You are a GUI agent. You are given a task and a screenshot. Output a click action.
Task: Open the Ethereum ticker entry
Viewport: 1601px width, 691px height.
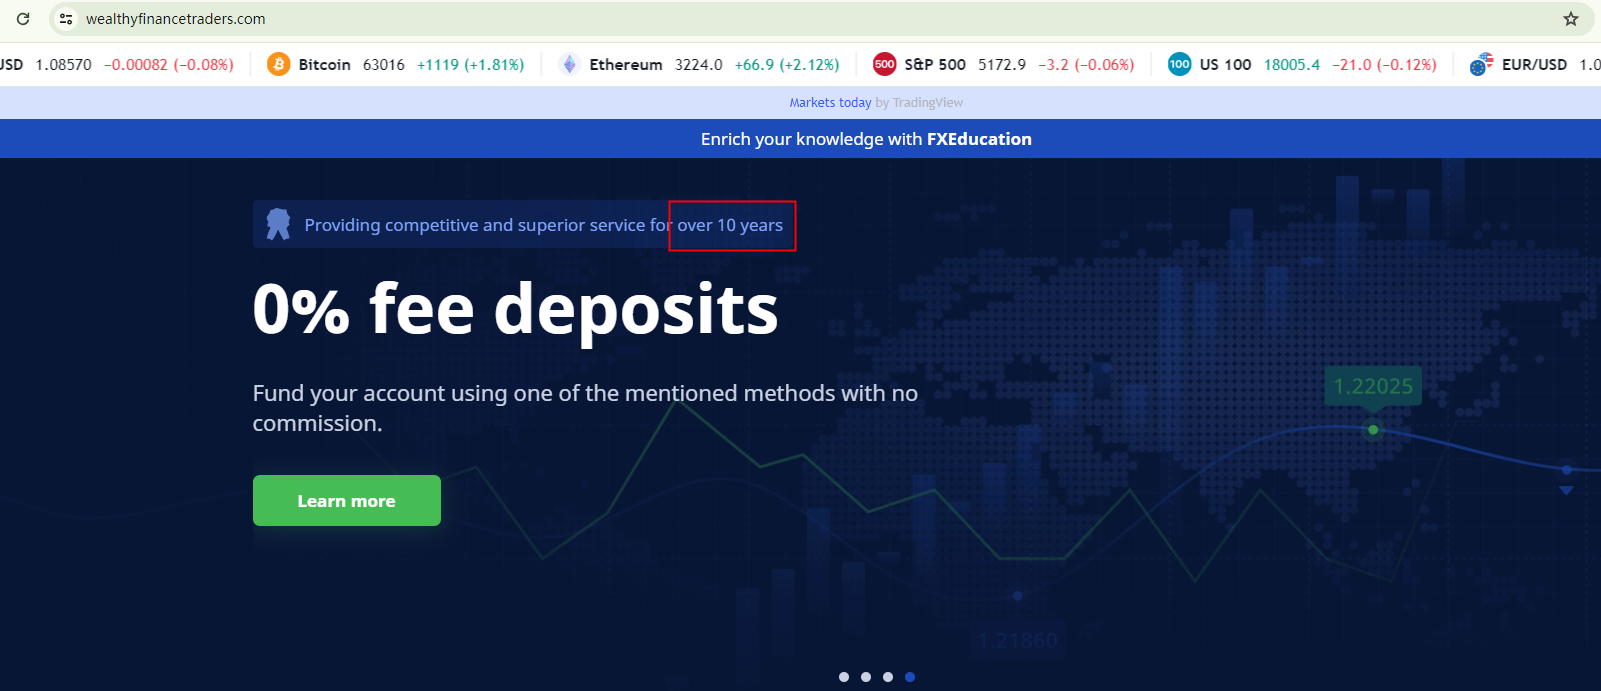point(699,64)
